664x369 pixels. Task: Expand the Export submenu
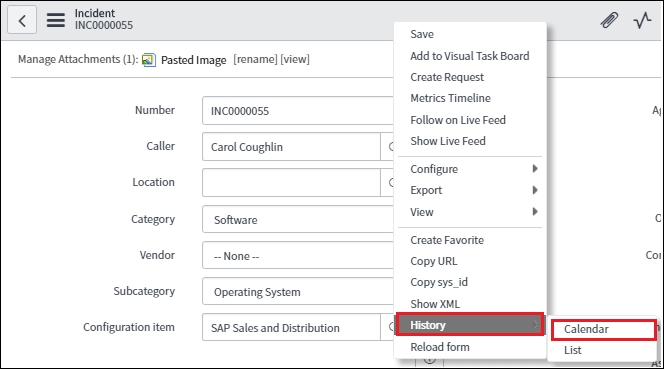pos(470,190)
